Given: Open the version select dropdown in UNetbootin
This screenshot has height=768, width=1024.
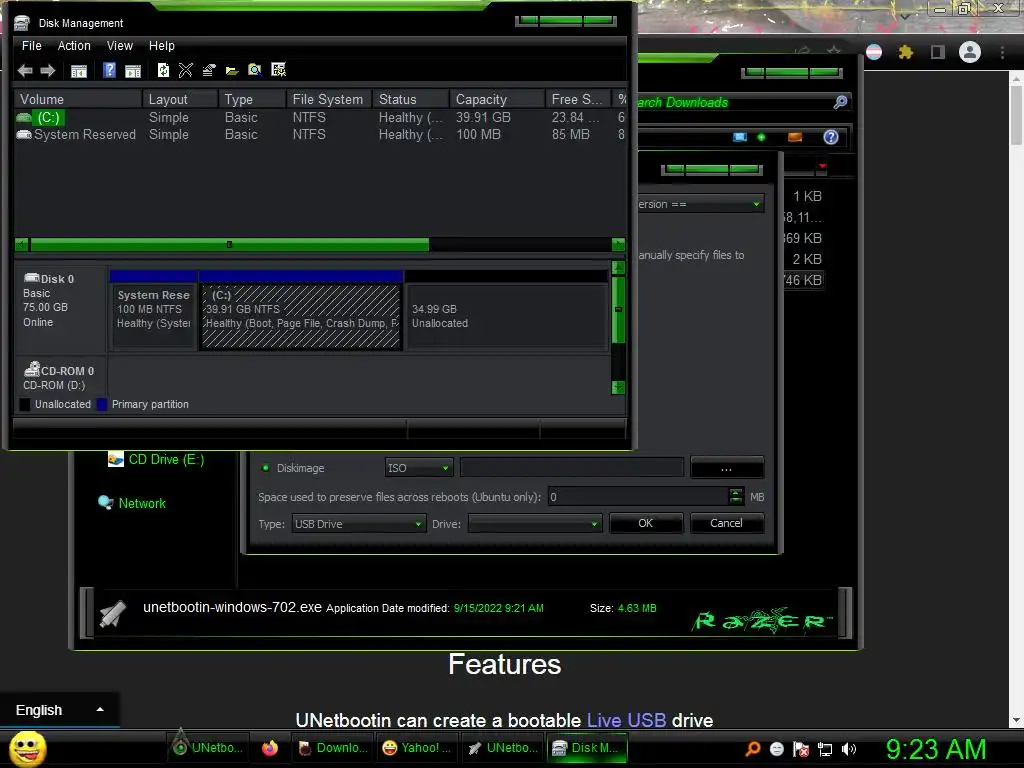Looking at the screenshot, I should pos(699,204).
